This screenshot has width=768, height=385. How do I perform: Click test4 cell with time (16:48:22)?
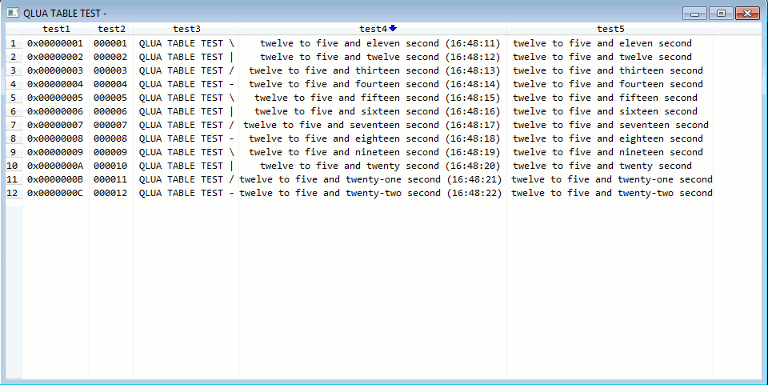pyautogui.click(x=372, y=193)
